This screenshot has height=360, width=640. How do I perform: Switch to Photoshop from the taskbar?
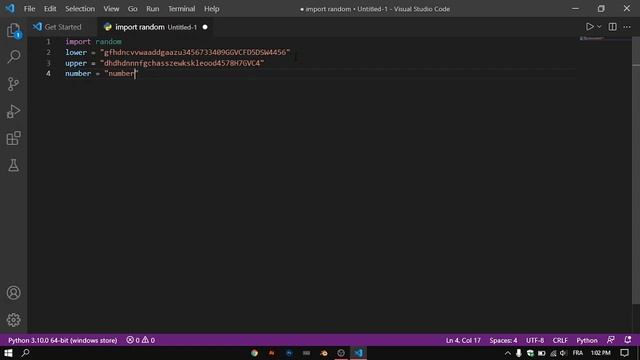289,353
